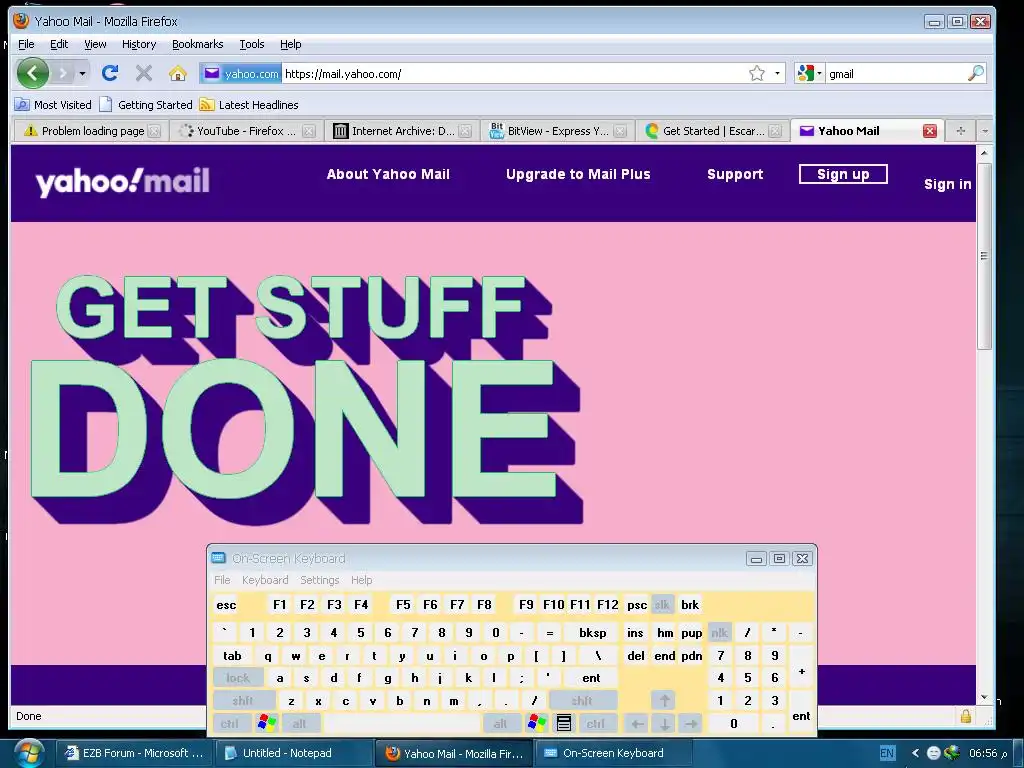This screenshot has width=1024, height=768.
Task: Open the Firefox Tools menu
Action: pos(251,44)
